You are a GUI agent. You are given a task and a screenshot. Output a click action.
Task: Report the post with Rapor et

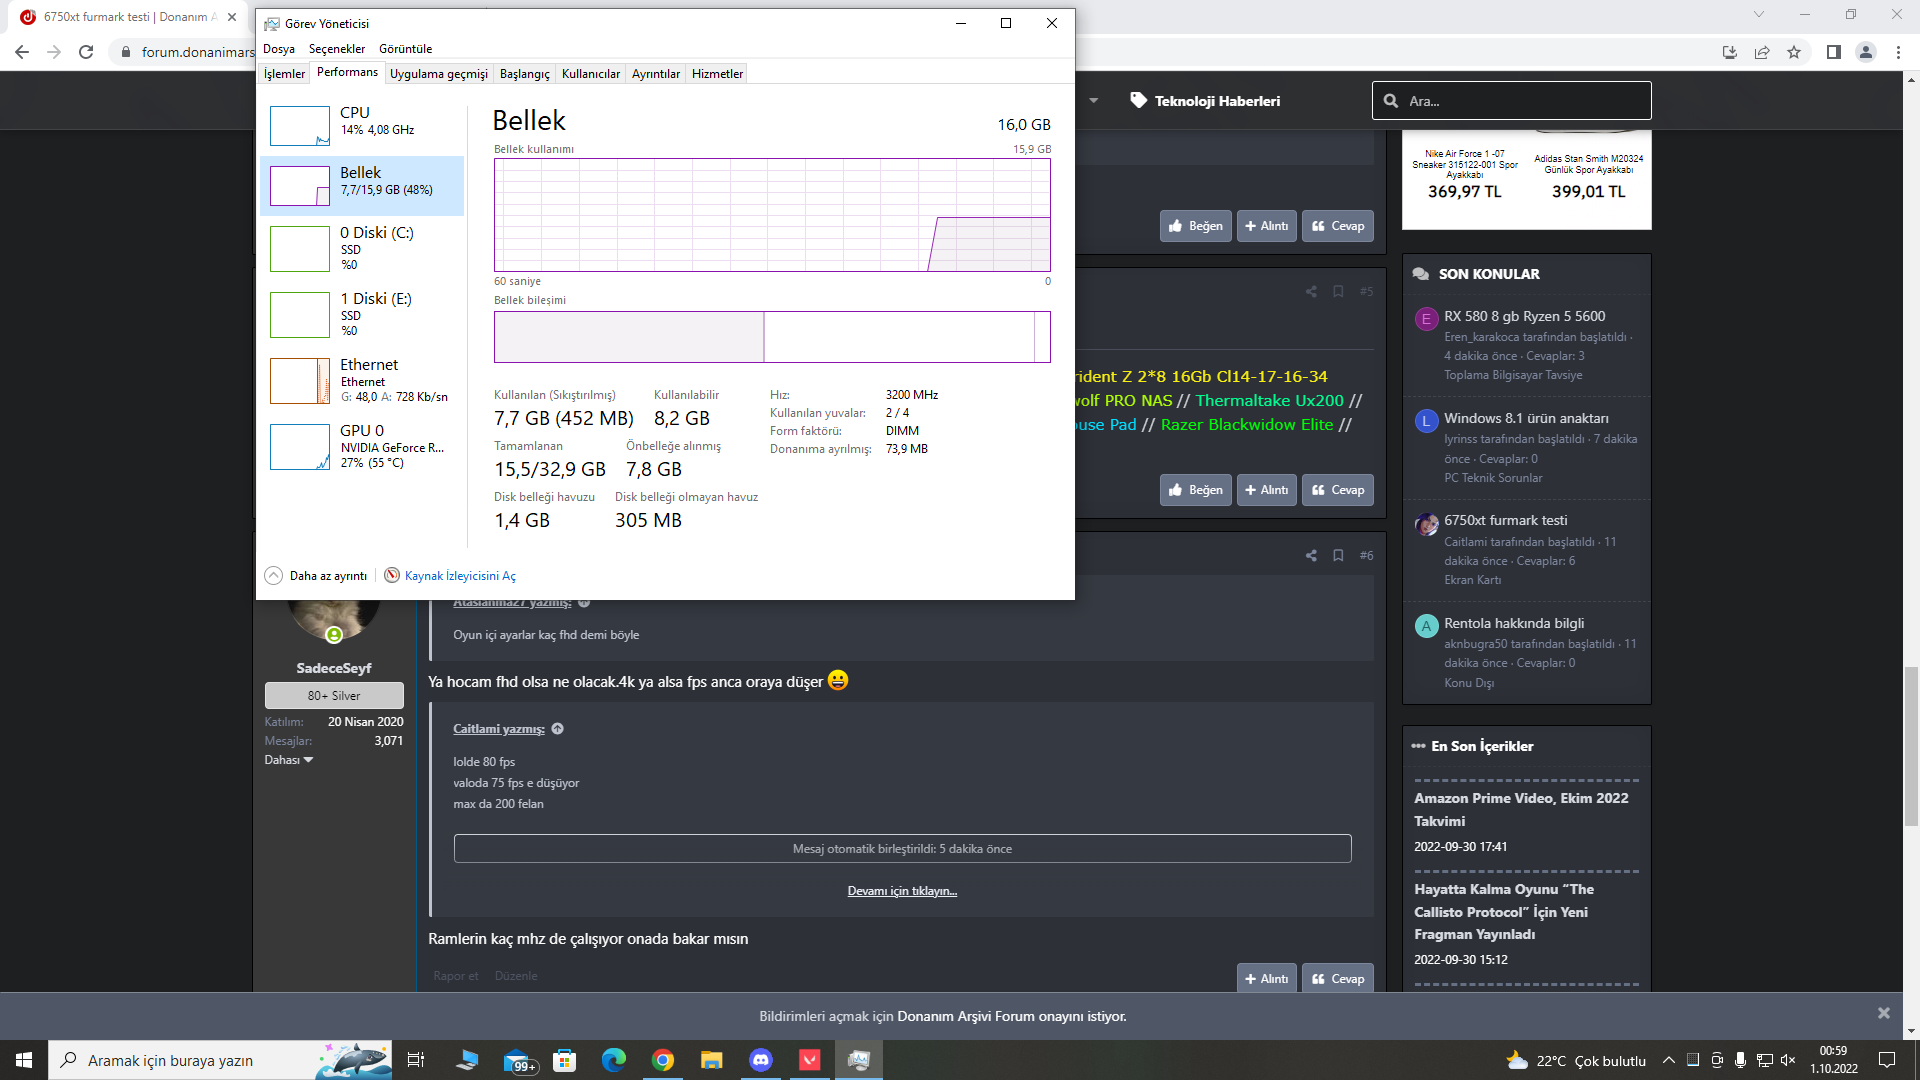[456, 976]
